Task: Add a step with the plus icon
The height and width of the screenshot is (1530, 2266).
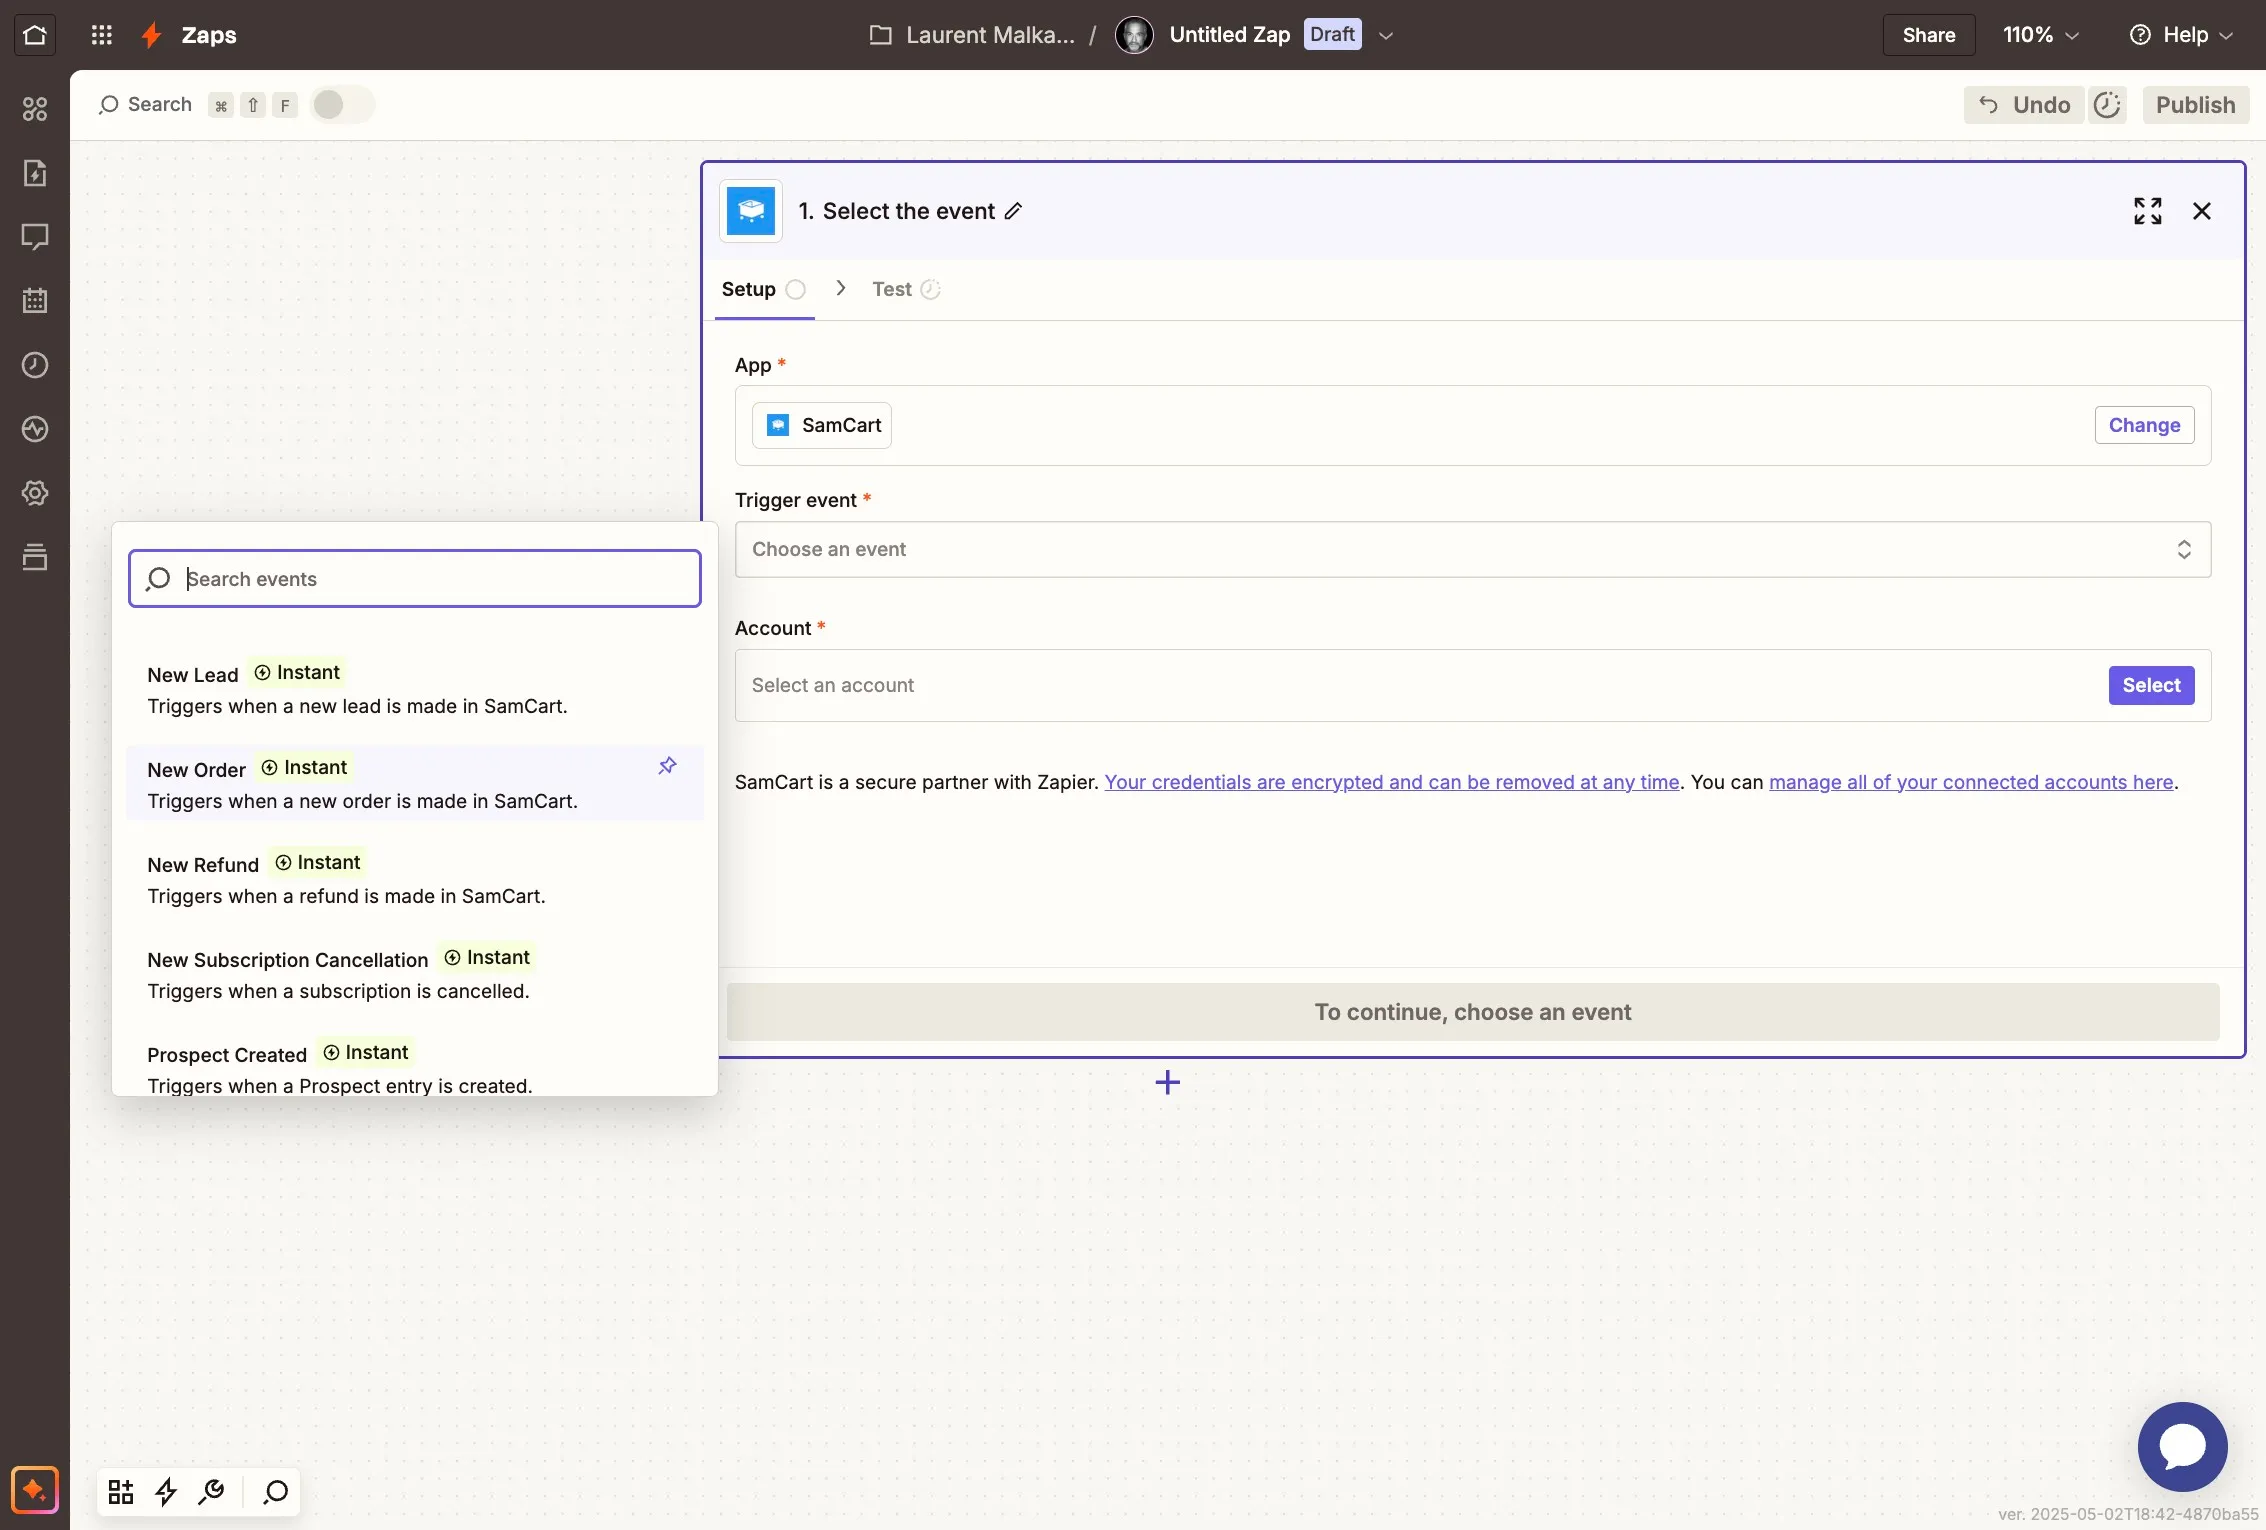Action: coord(1167,1082)
